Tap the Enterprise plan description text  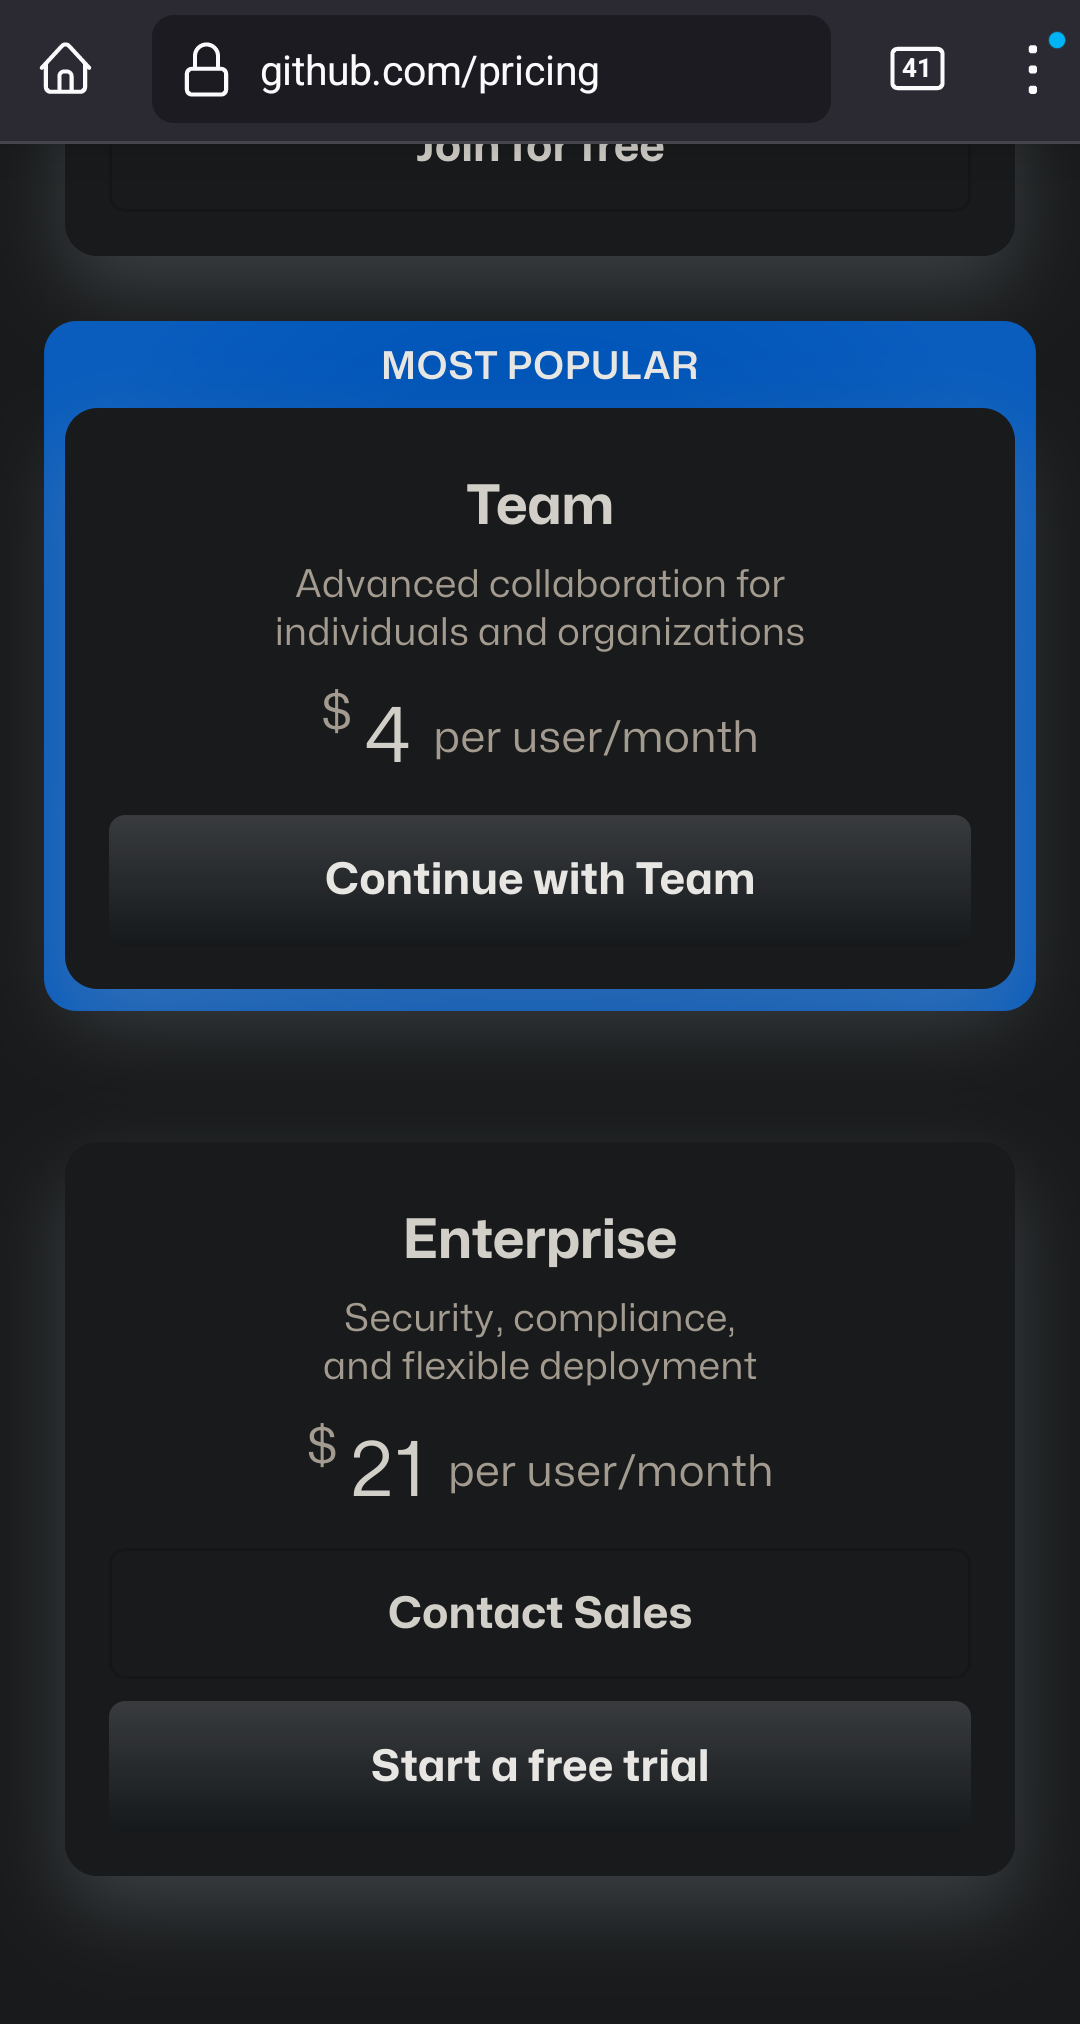540,1341
